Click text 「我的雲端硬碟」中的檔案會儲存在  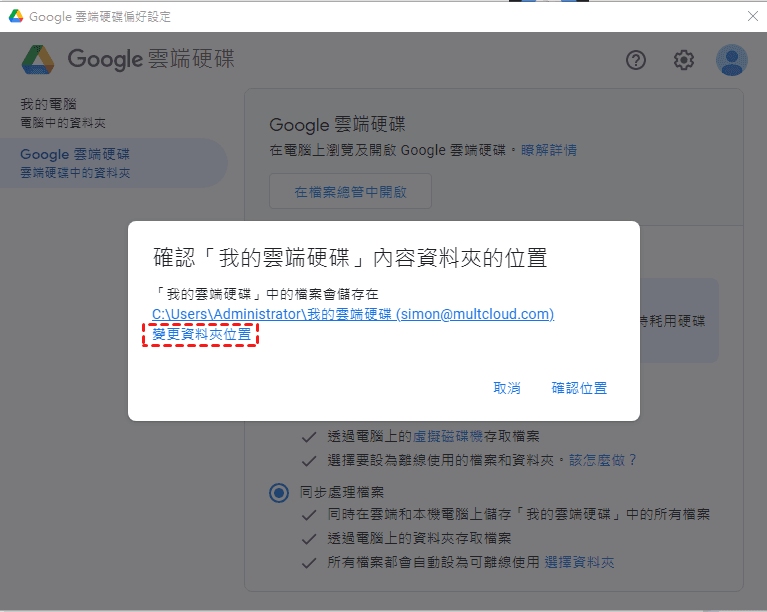[266, 294]
